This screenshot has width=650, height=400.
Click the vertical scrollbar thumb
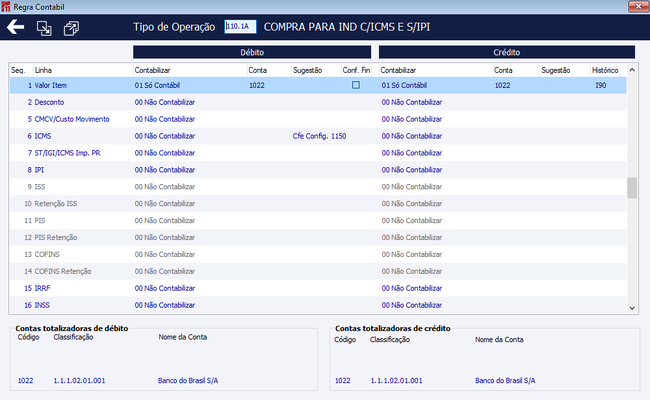tap(632, 188)
